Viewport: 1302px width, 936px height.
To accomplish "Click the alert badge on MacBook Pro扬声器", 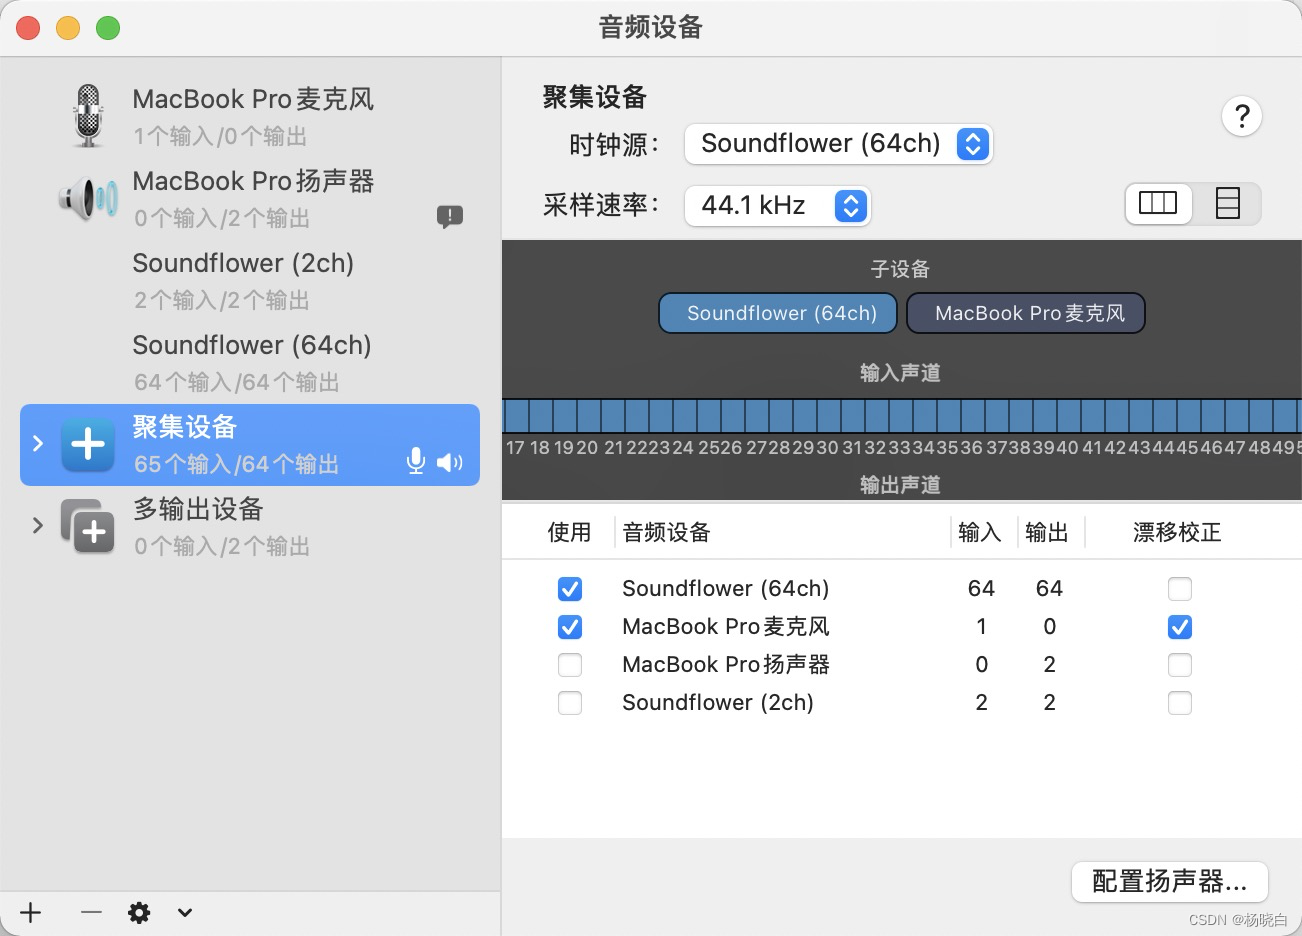I will (x=450, y=217).
